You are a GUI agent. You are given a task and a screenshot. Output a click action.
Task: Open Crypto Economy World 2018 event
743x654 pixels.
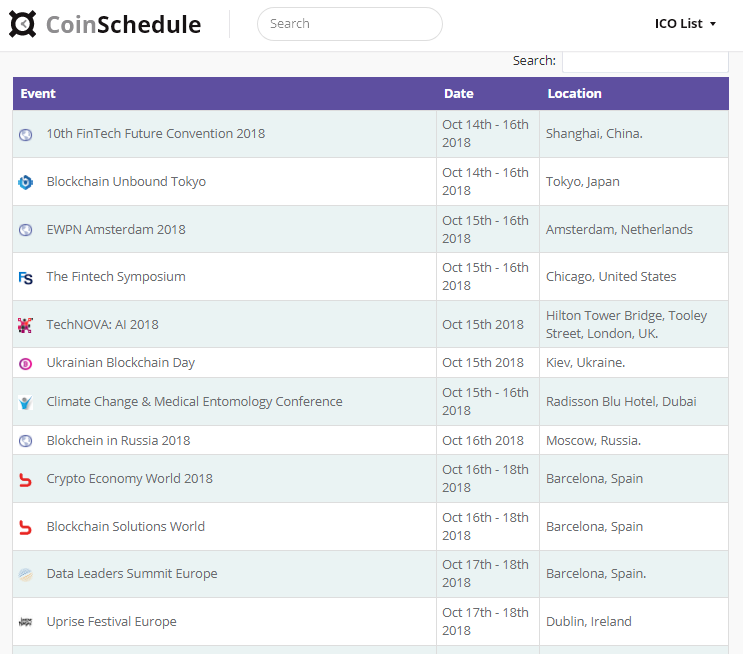pyautogui.click(x=129, y=479)
